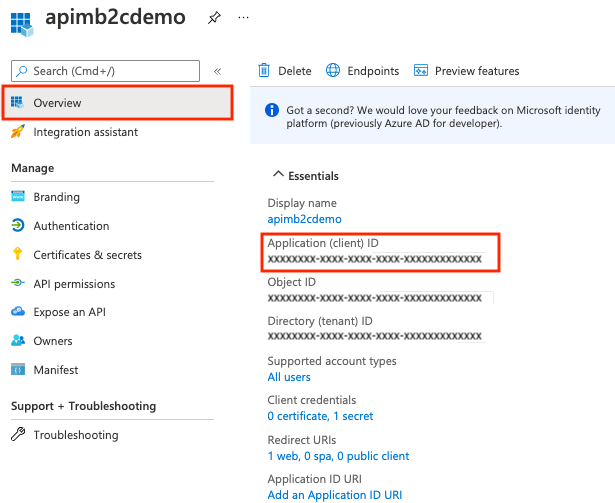The height and width of the screenshot is (503, 615).
Task: Open the Owners people icon
Action: pos(18,341)
